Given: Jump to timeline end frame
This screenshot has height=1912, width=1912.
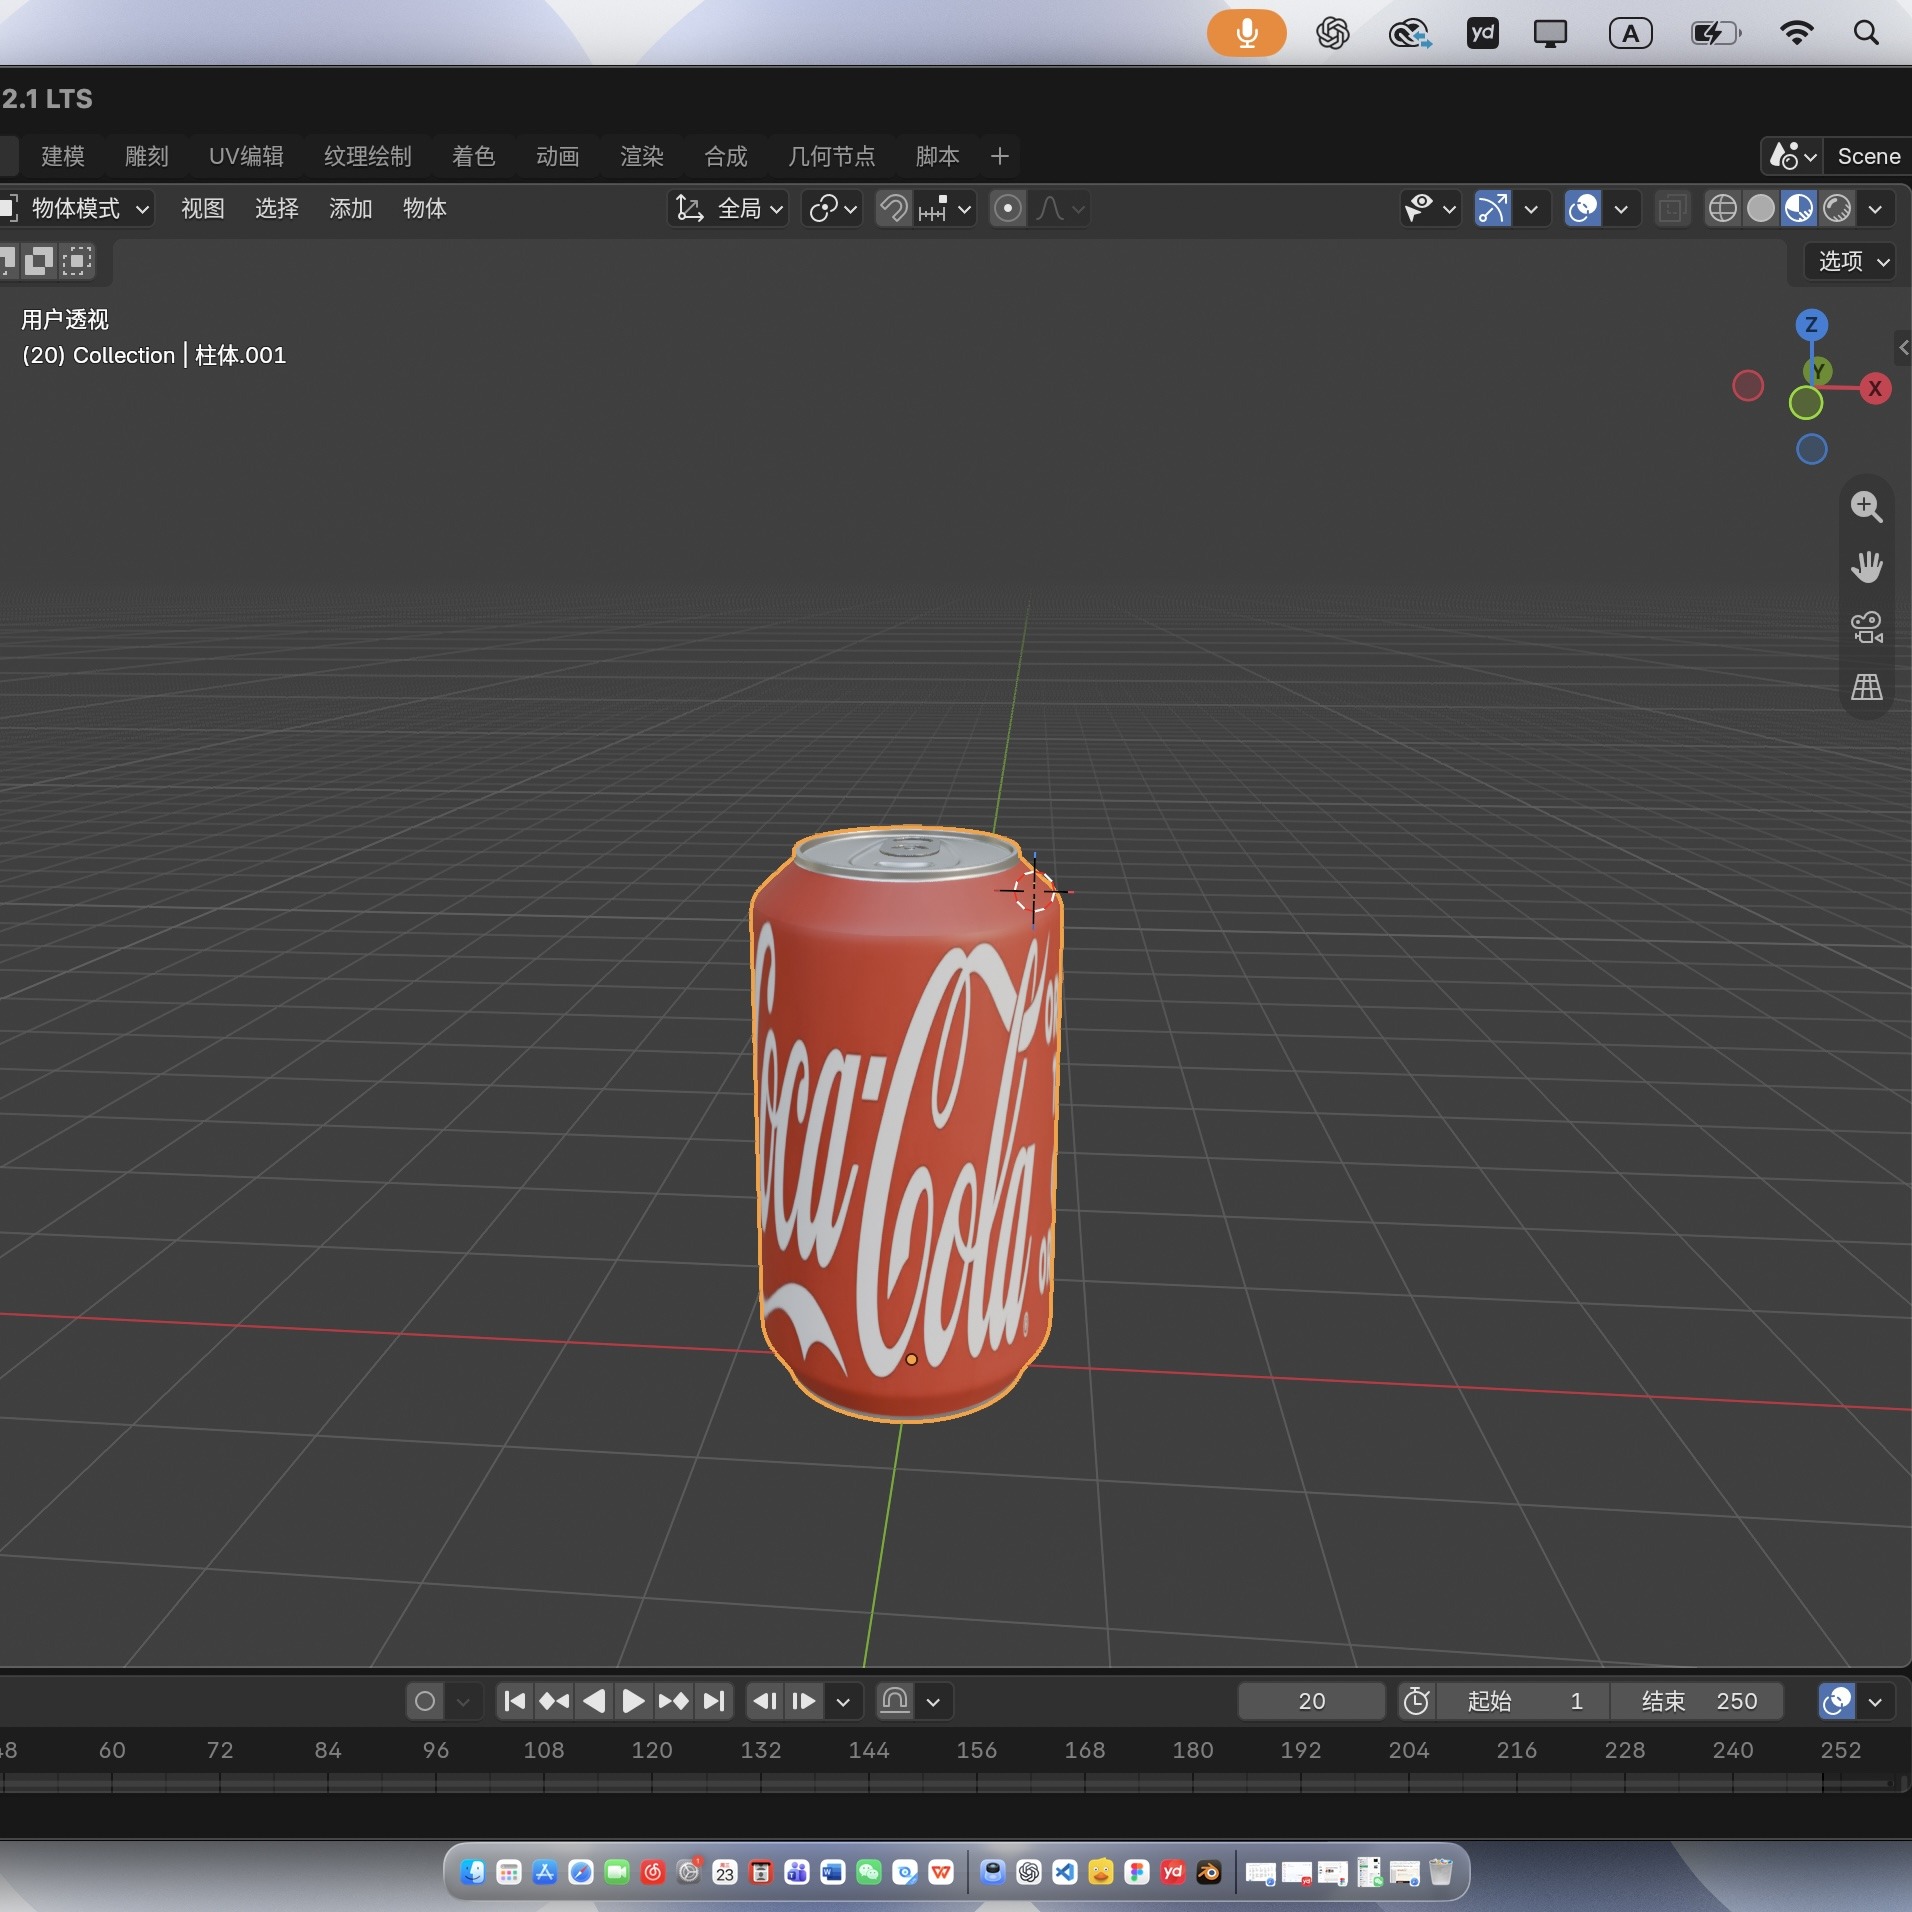Looking at the screenshot, I should [x=713, y=1701].
